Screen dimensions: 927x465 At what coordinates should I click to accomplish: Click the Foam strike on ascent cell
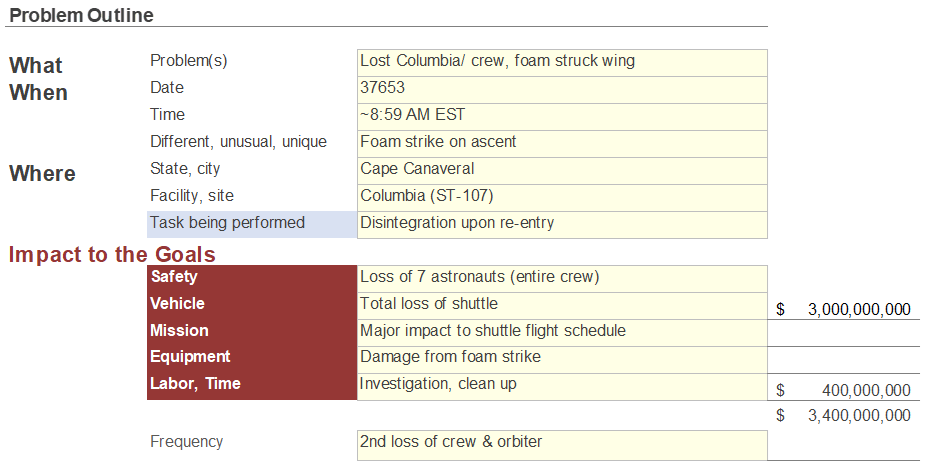pos(562,144)
